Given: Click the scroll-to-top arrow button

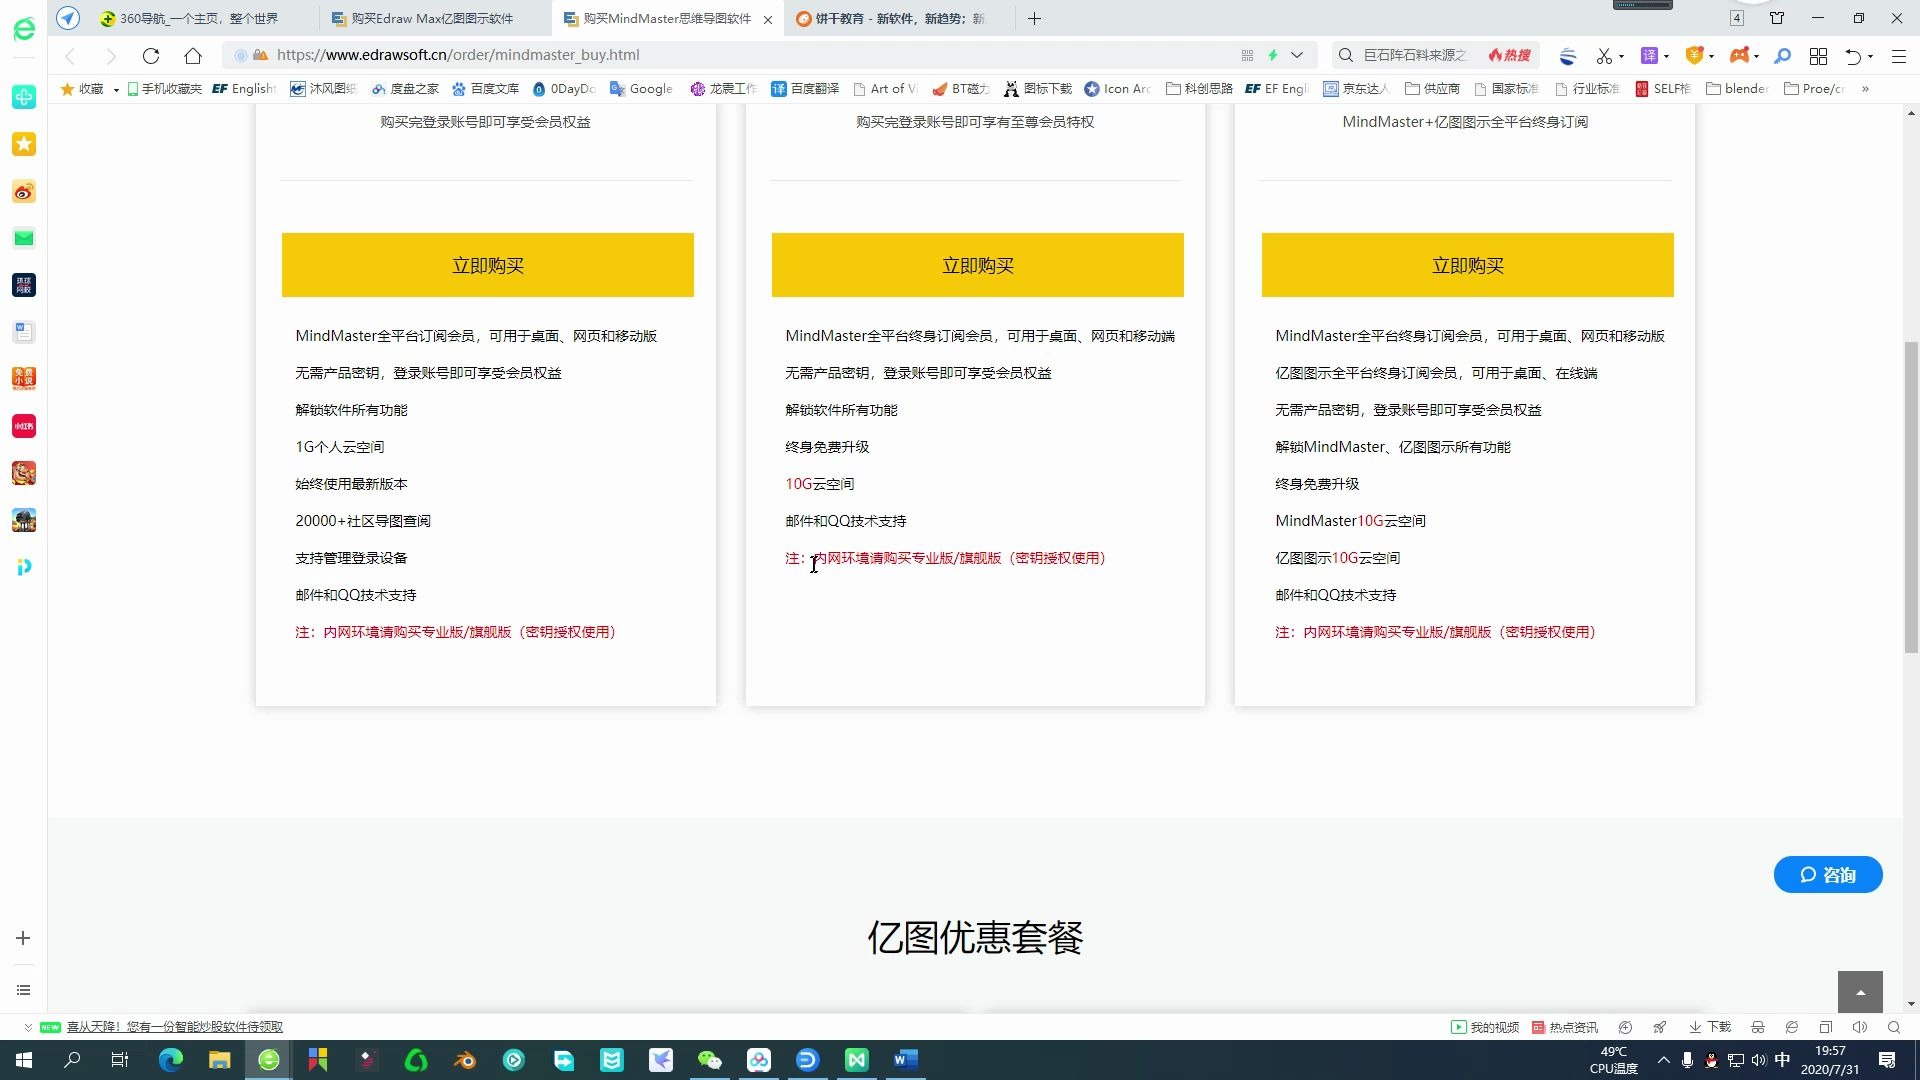Looking at the screenshot, I should pyautogui.click(x=1859, y=991).
